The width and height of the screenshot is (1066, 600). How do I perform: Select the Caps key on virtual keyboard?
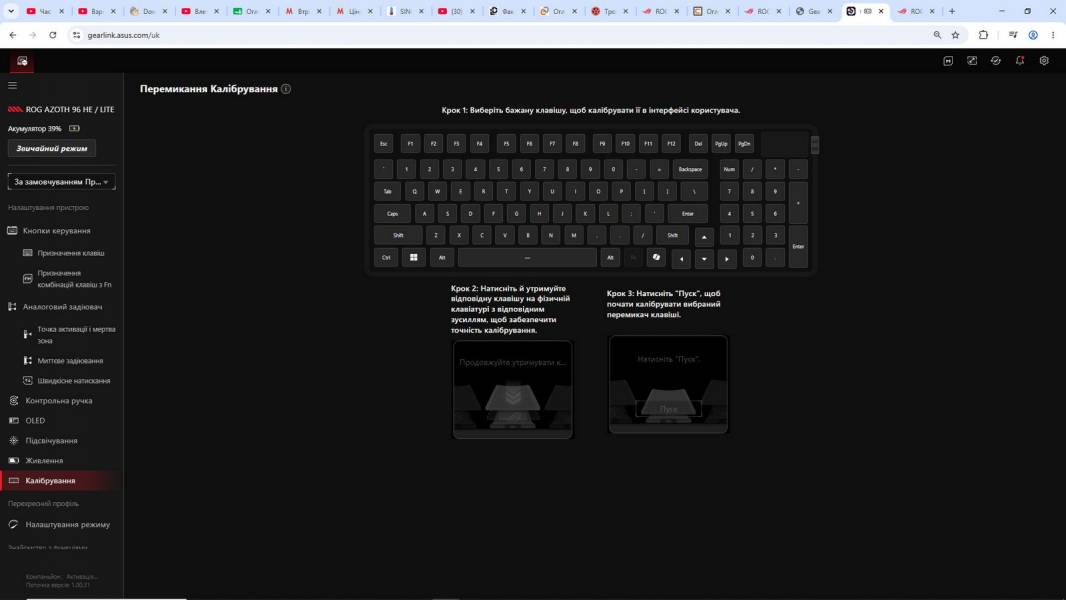coord(392,213)
